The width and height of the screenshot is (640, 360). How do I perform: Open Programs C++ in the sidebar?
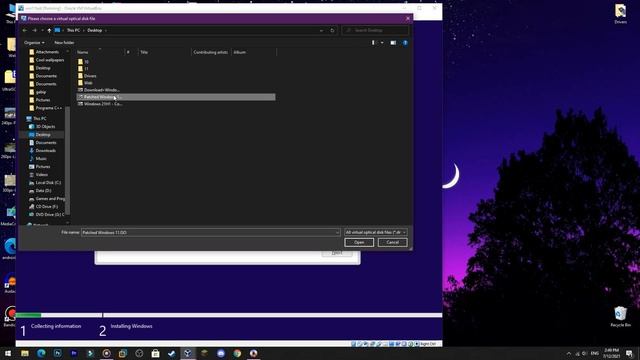45,108
